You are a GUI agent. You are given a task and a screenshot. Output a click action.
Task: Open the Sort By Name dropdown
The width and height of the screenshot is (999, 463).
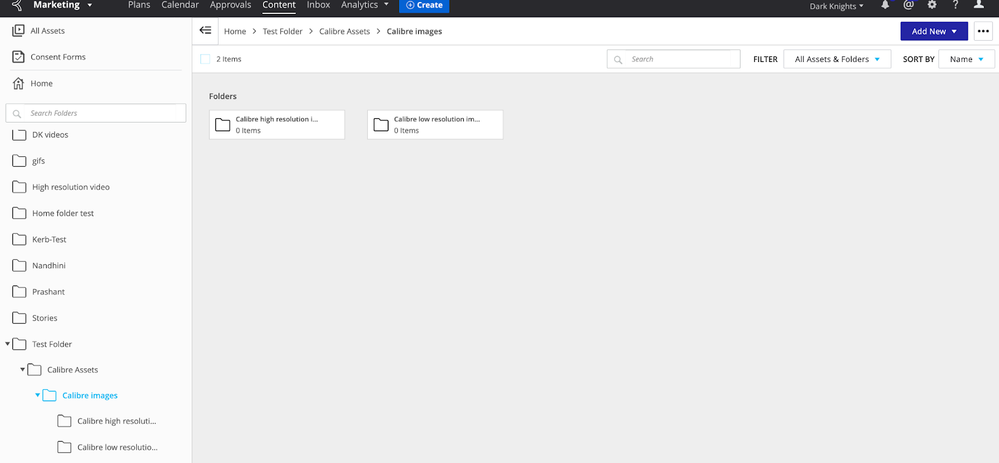click(965, 59)
